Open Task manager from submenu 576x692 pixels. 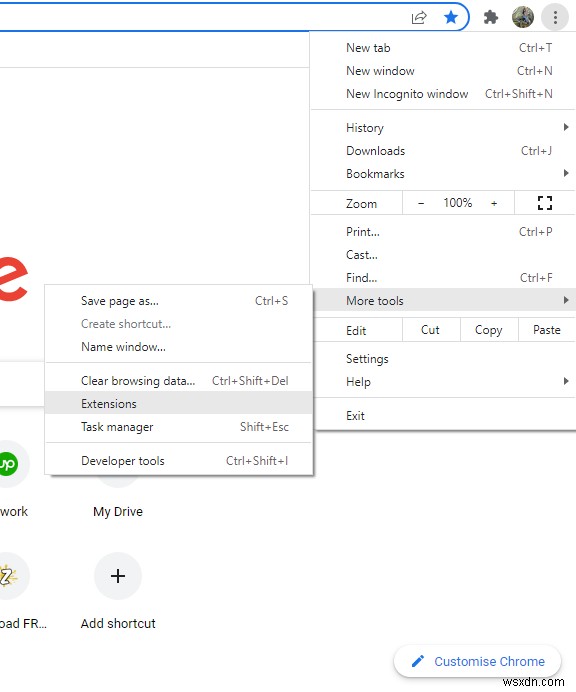click(x=179, y=426)
